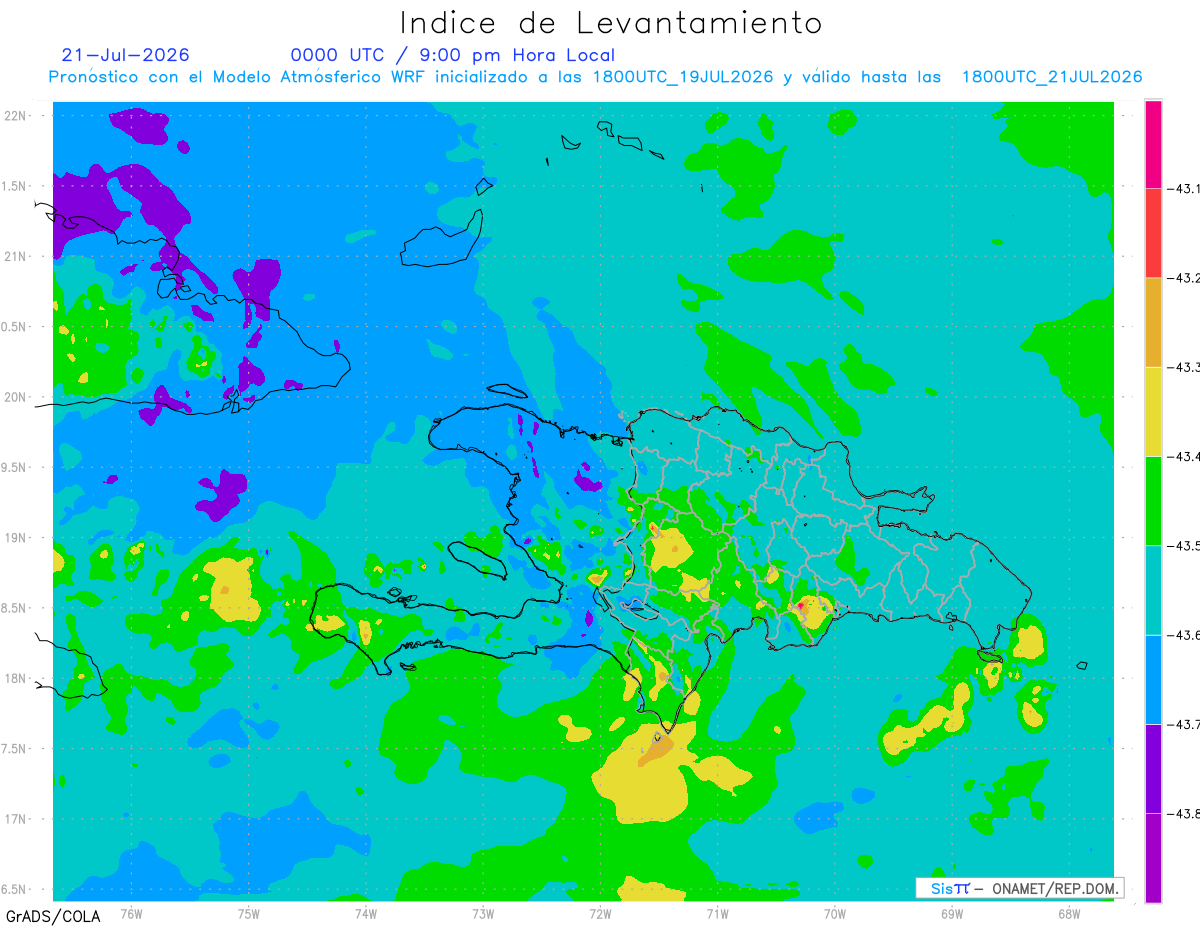Click the 'SisTT - ONAMET/REP.DOM.' label

[x=1019, y=888]
